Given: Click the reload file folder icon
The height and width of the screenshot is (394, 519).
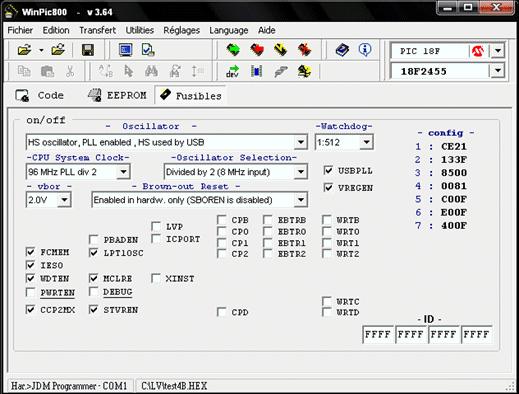Looking at the screenshot, I should point(58,50).
